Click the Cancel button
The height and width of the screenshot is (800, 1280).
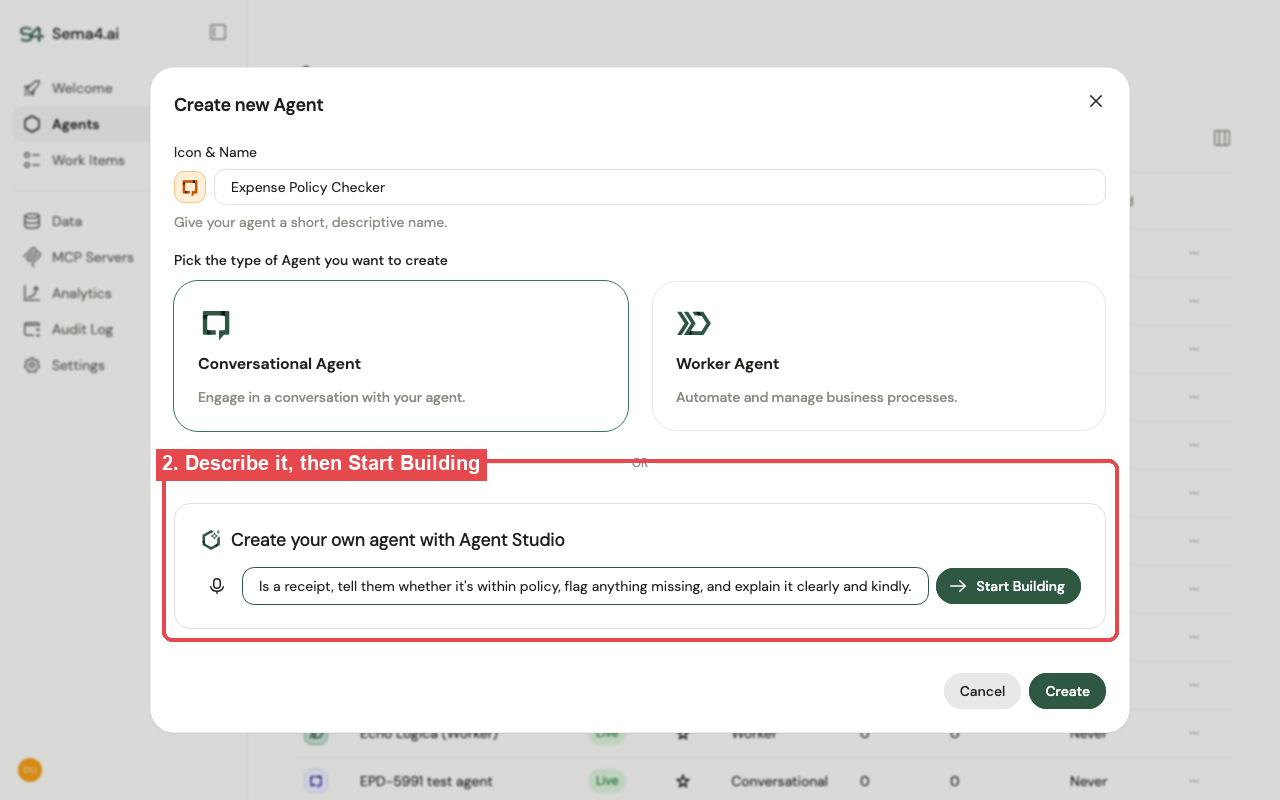point(982,691)
